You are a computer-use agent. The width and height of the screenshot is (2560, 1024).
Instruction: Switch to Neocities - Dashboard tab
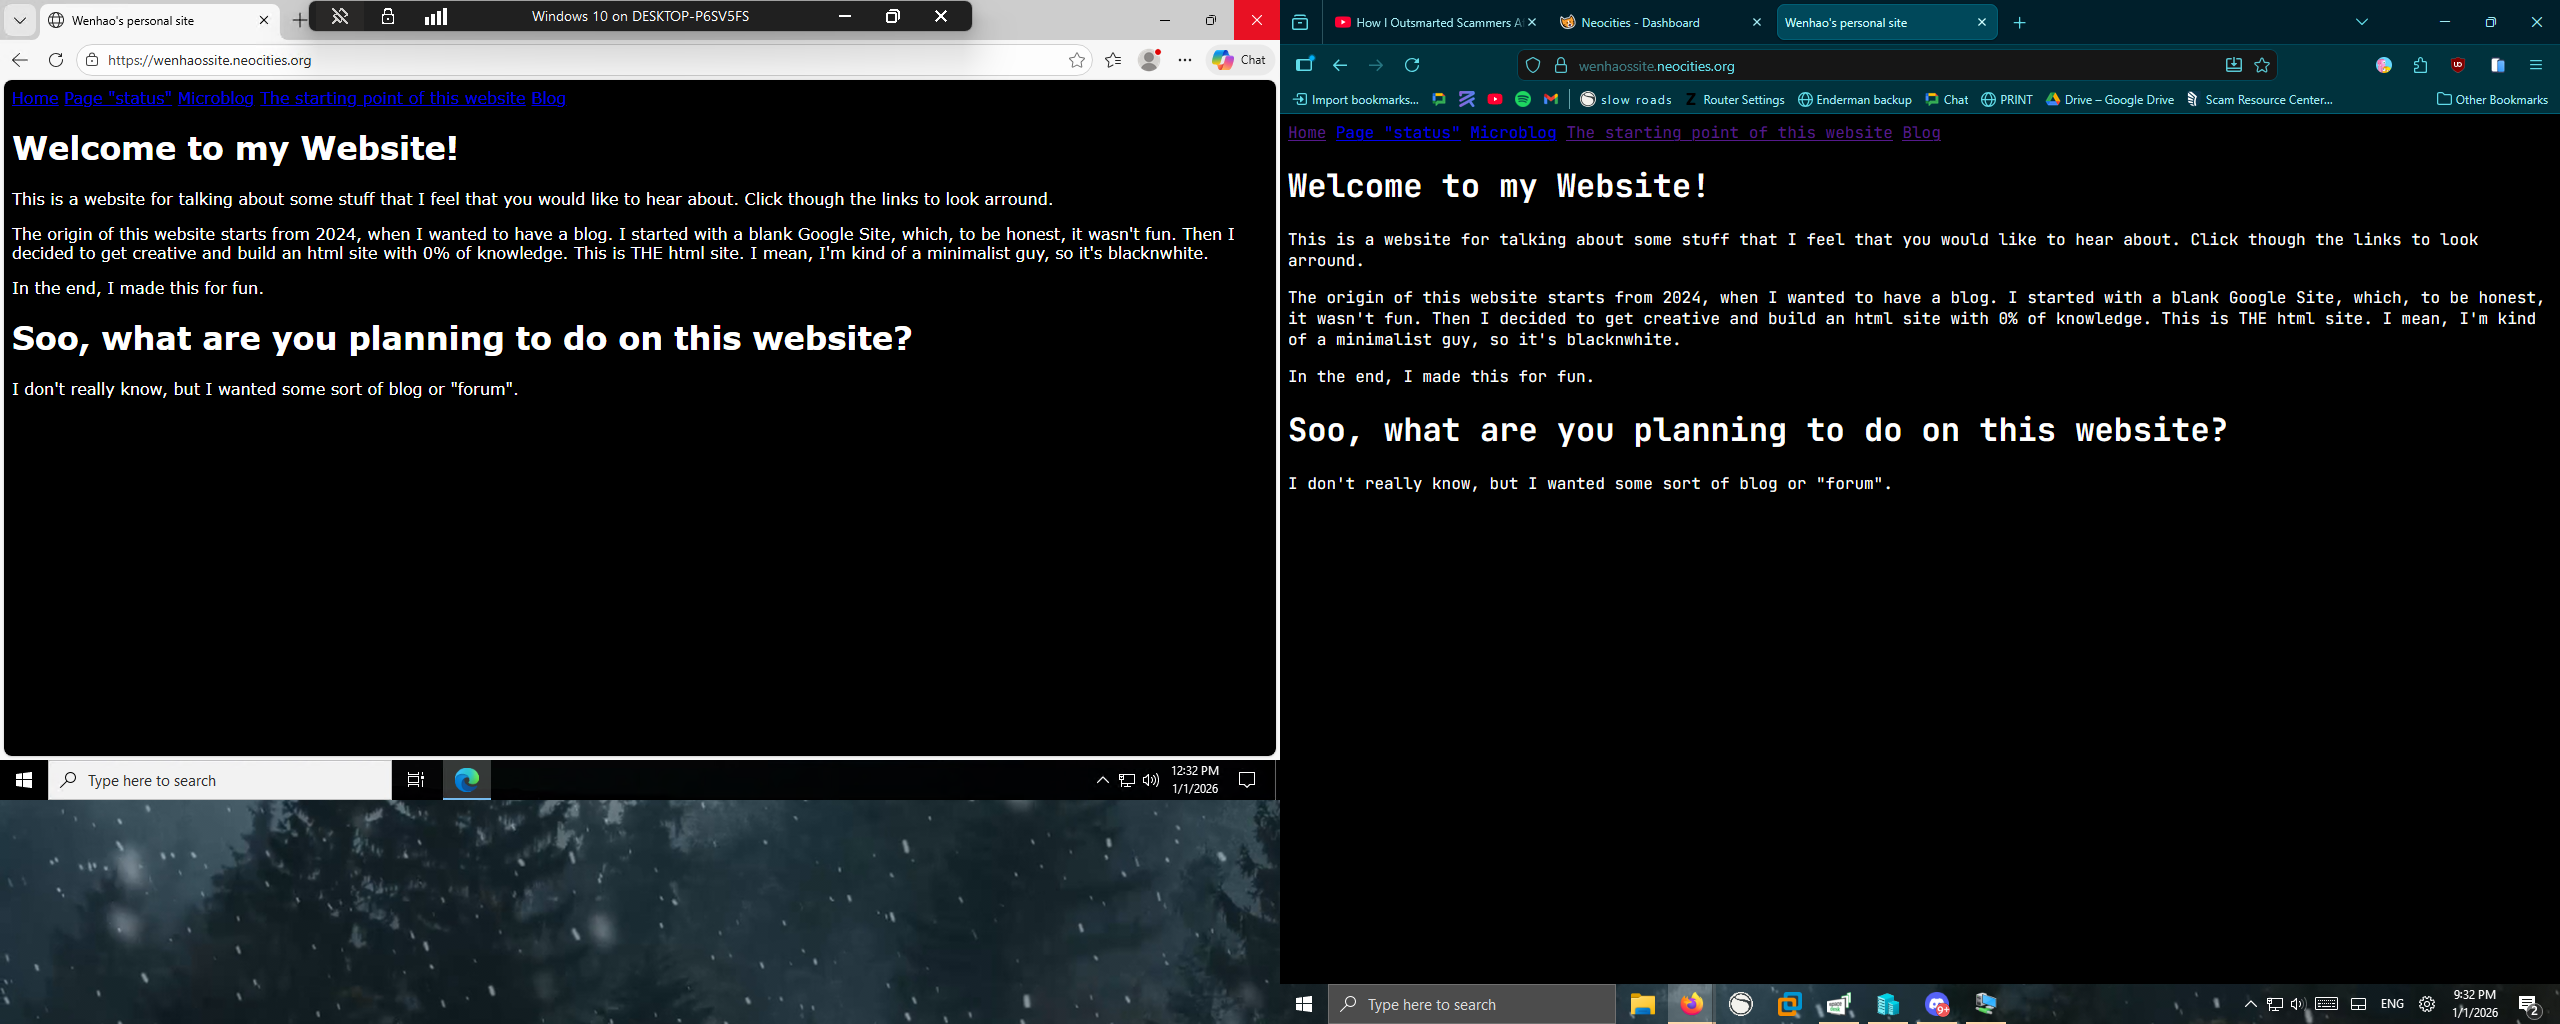point(1640,22)
